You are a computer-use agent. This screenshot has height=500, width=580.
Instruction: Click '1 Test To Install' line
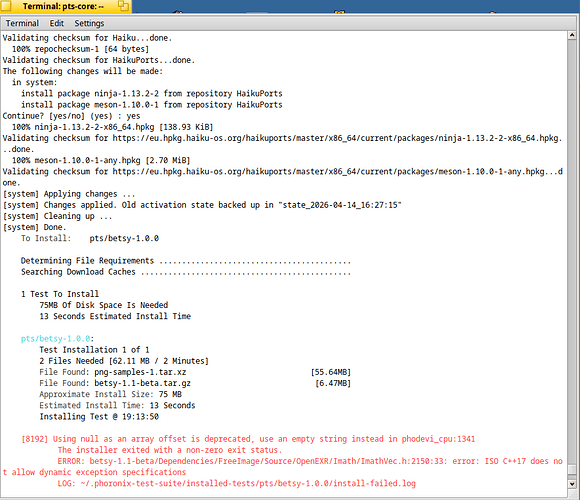(x=60, y=294)
